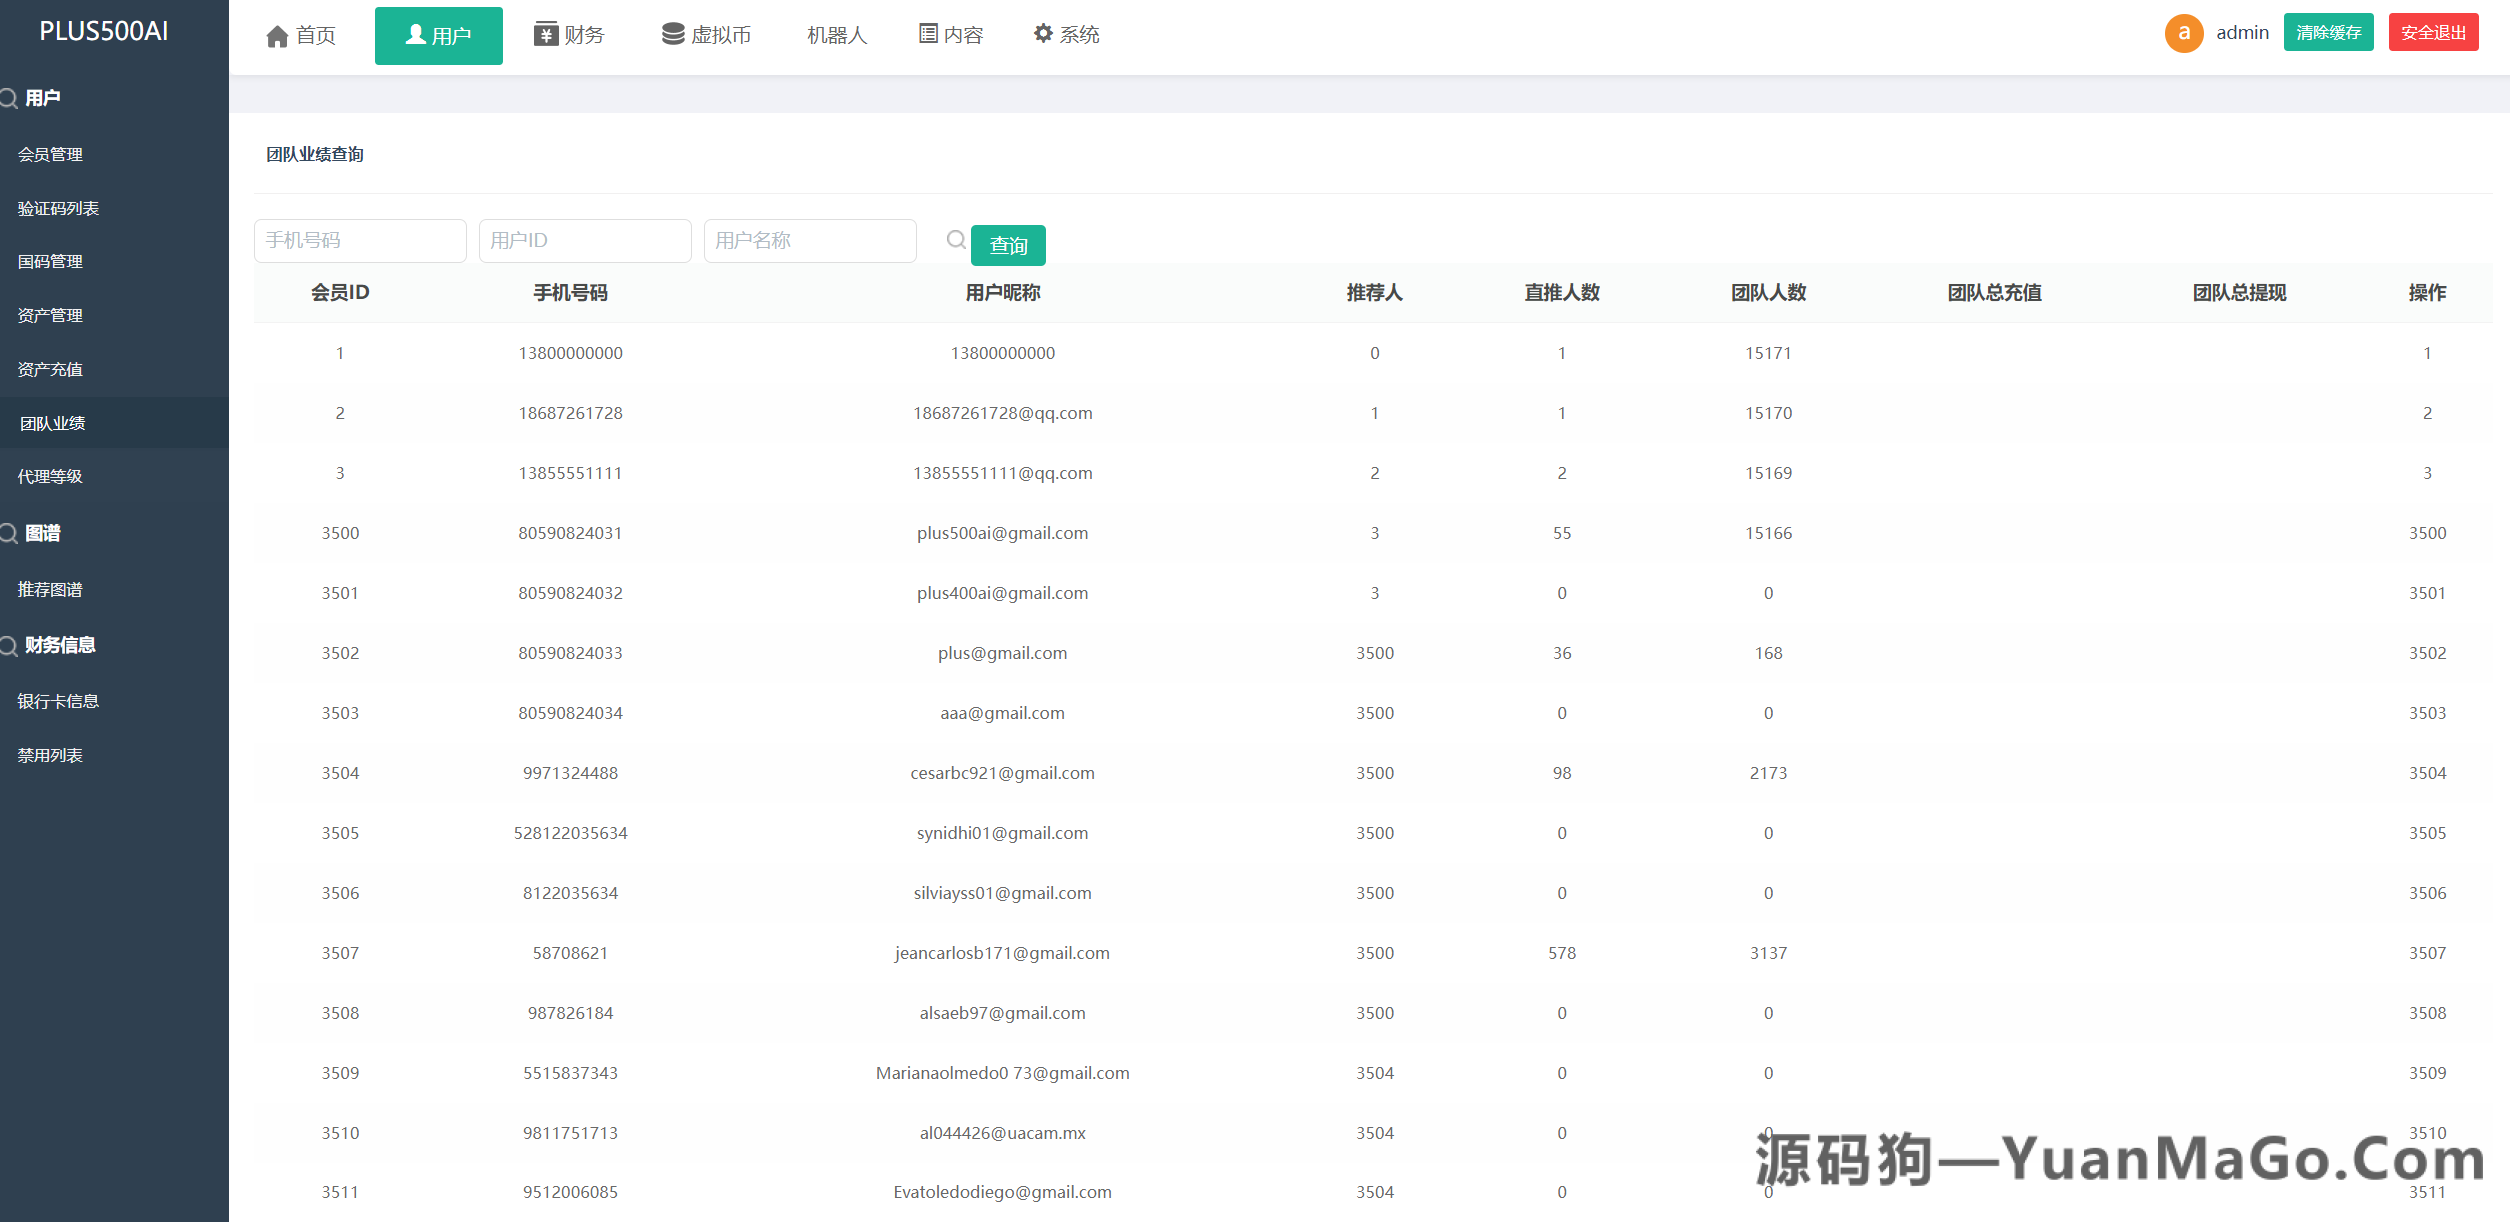This screenshot has height=1222, width=2510.
Task: Click the 清除缓存 button
Action: click(x=2328, y=32)
